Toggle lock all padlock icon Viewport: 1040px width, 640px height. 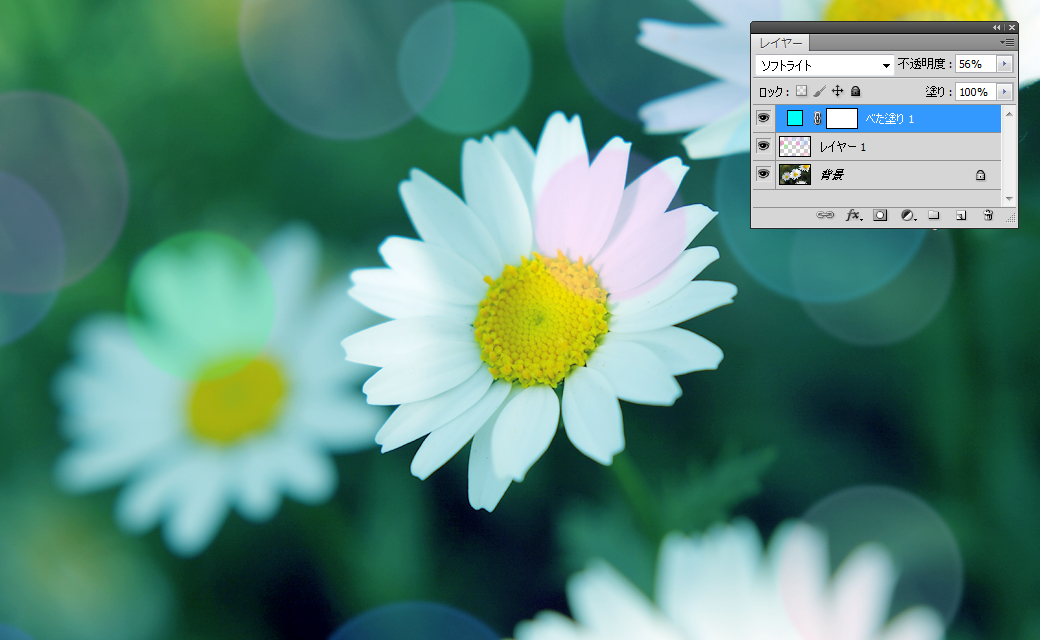click(856, 91)
